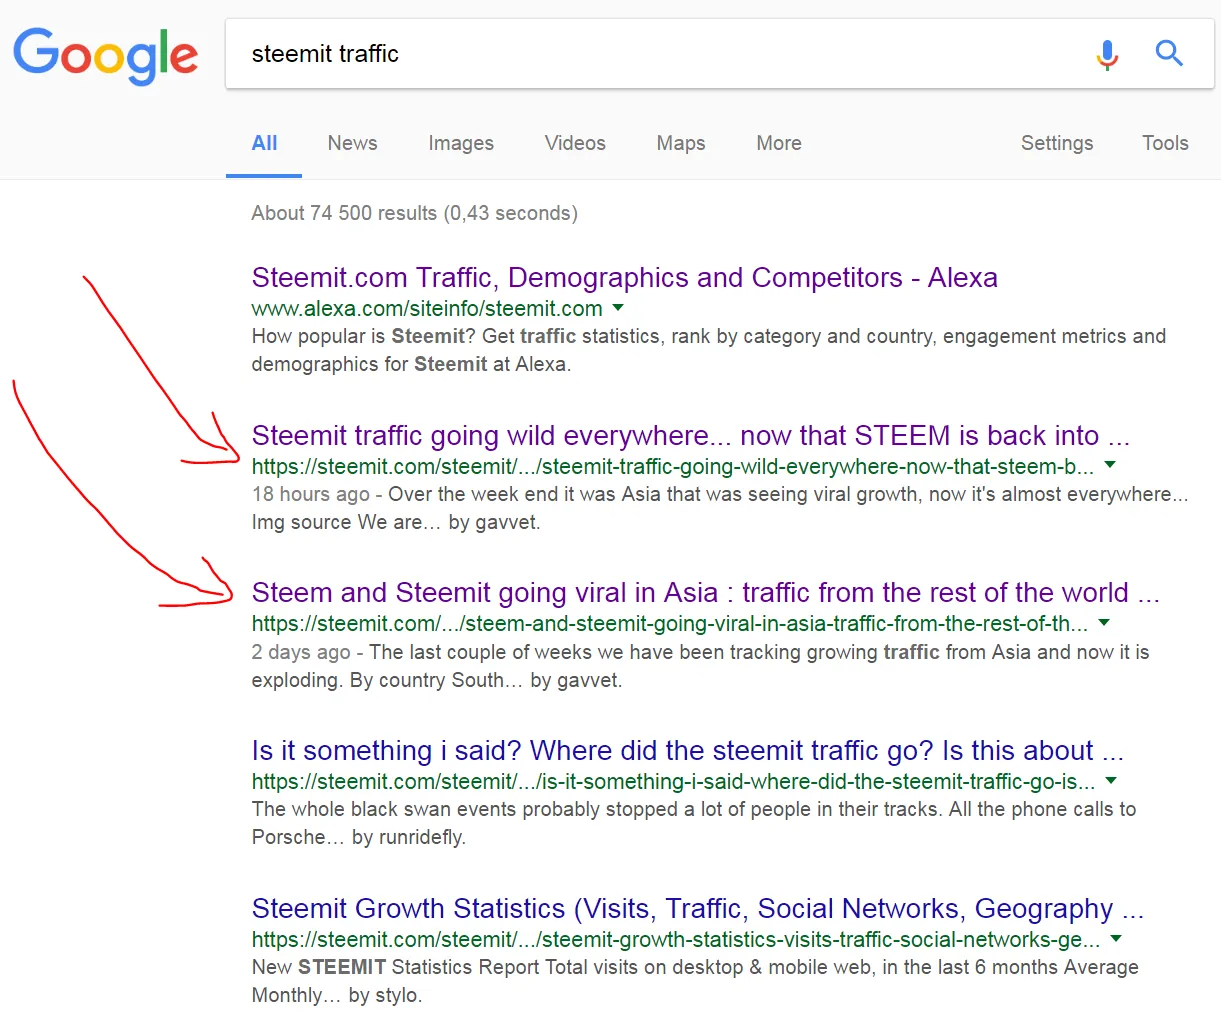The width and height of the screenshot is (1221, 1017).
Task: Click the '2 days ago' snippet text
Action: click(301, 652)
